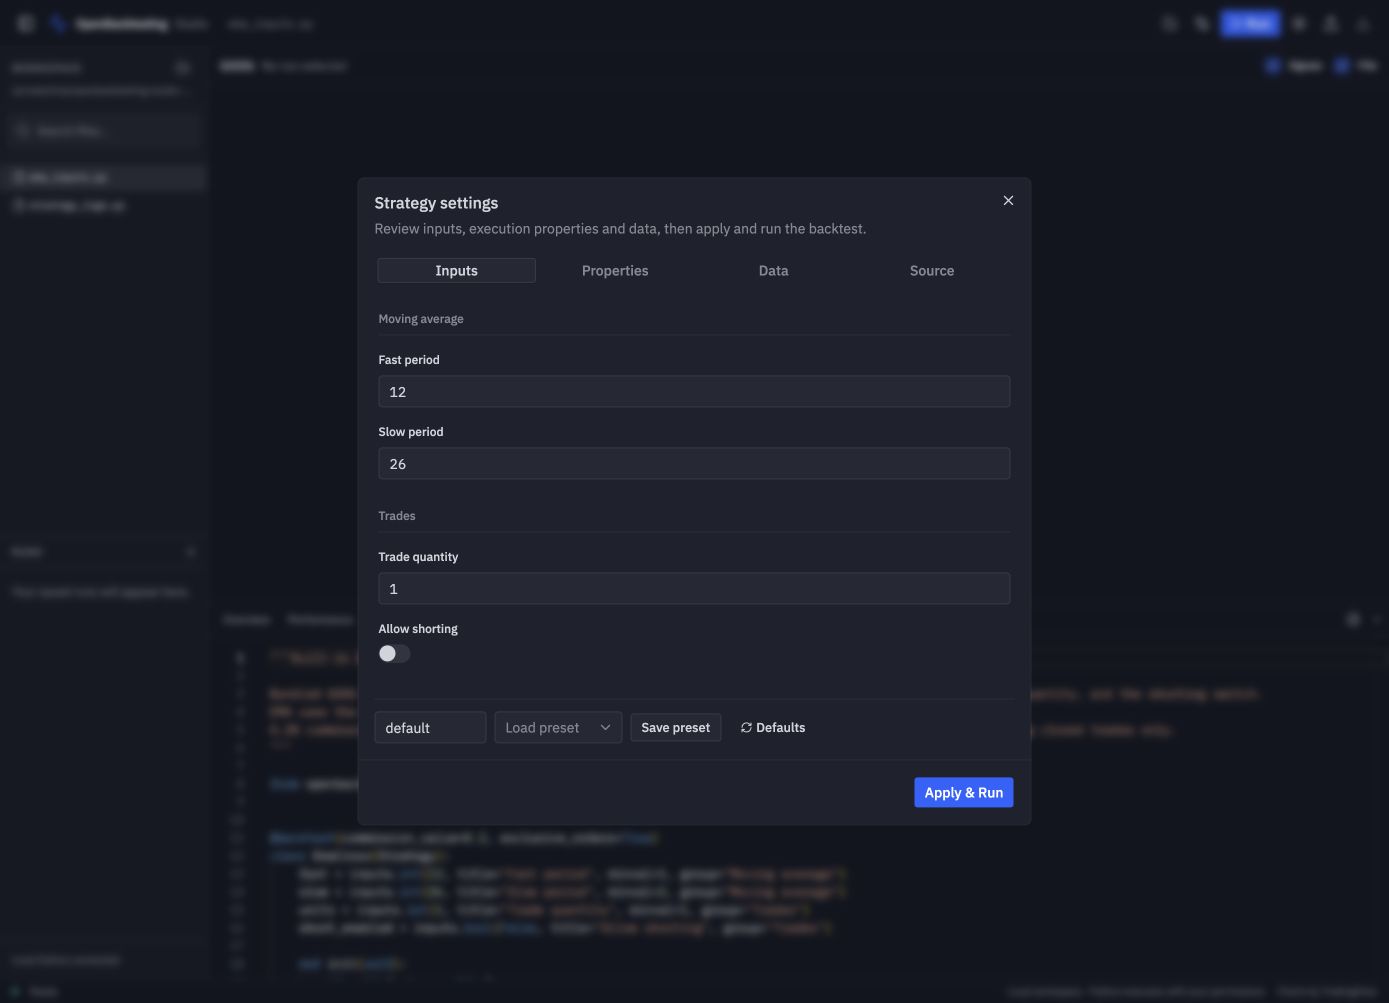Click the Apply & Run button
The image size is (1389, 1003).
(963, 793)
